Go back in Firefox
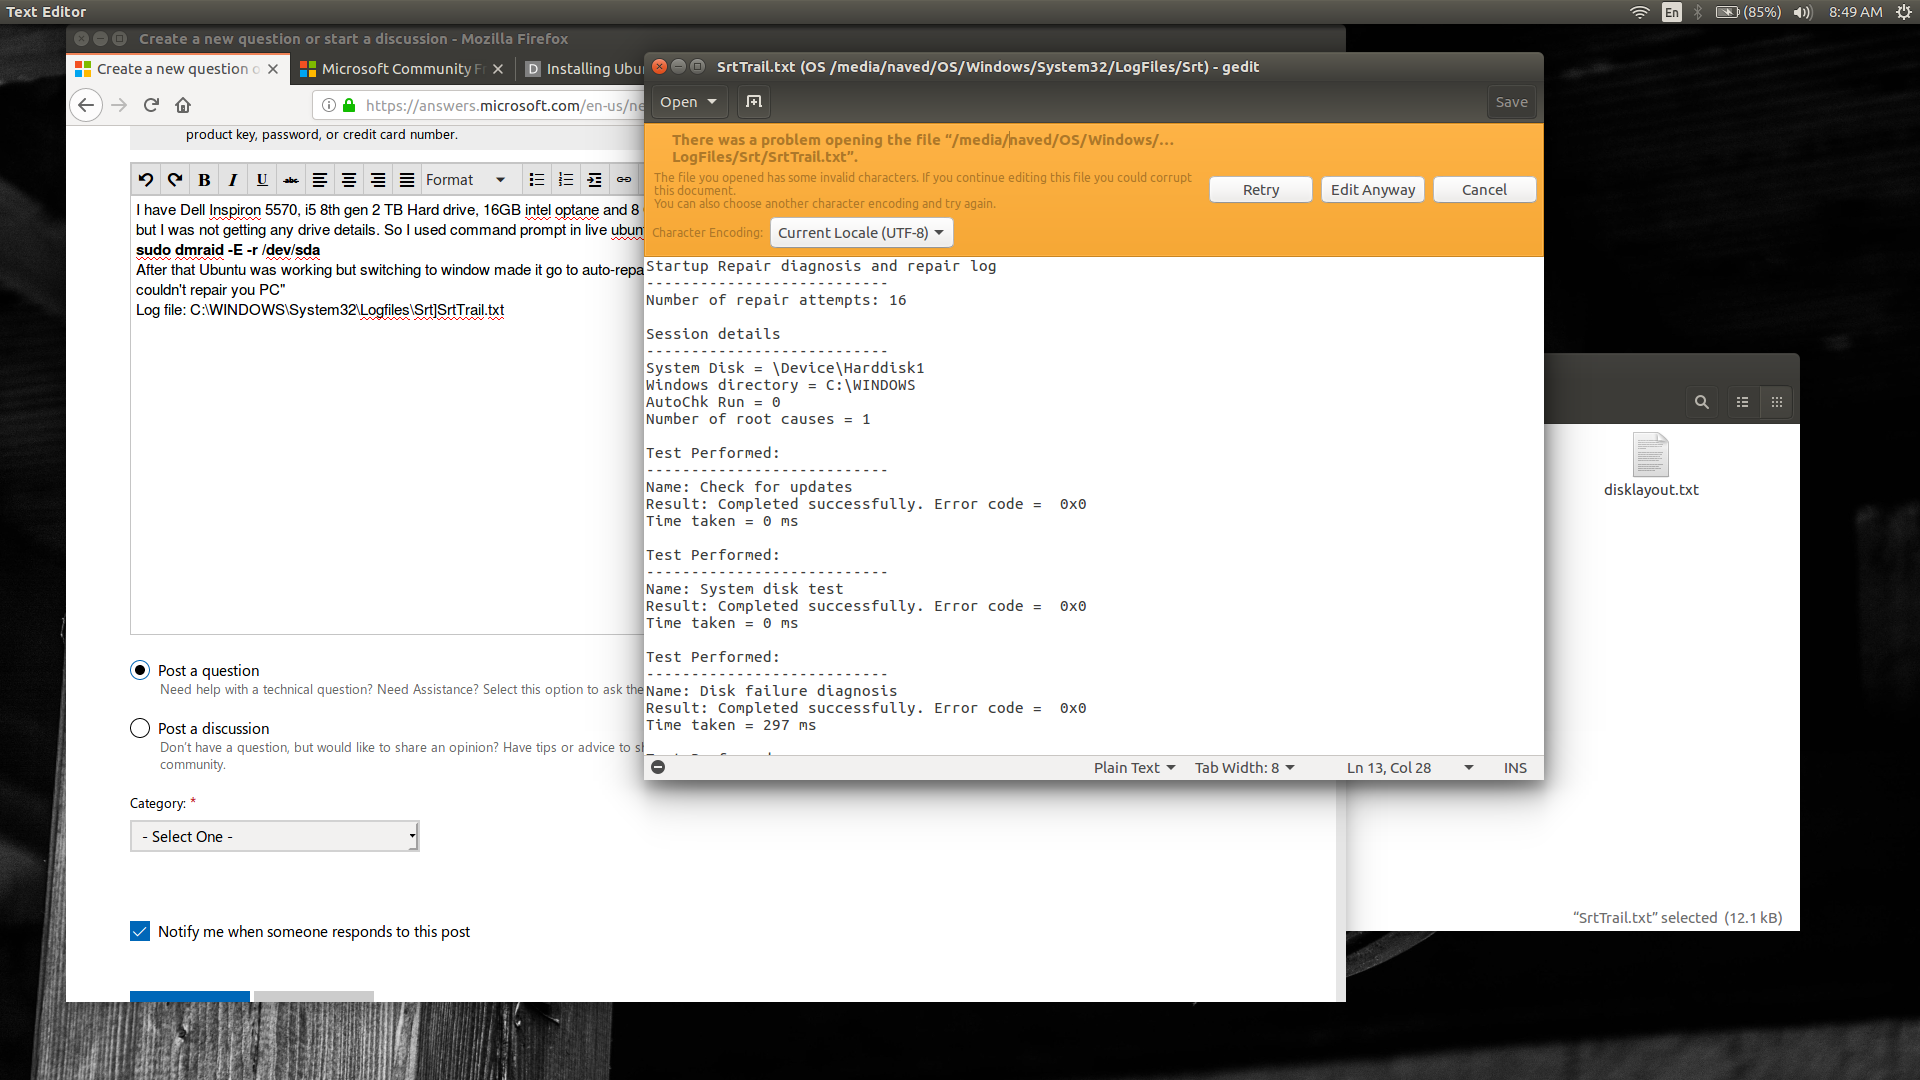The image size is (1920, 1080). click(86, 105)
